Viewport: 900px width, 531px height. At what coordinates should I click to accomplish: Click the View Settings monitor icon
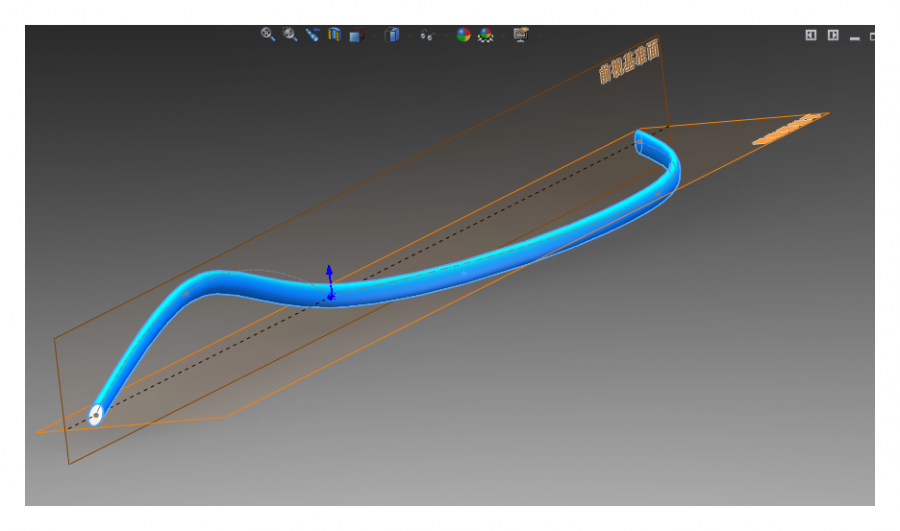(521, 34)
